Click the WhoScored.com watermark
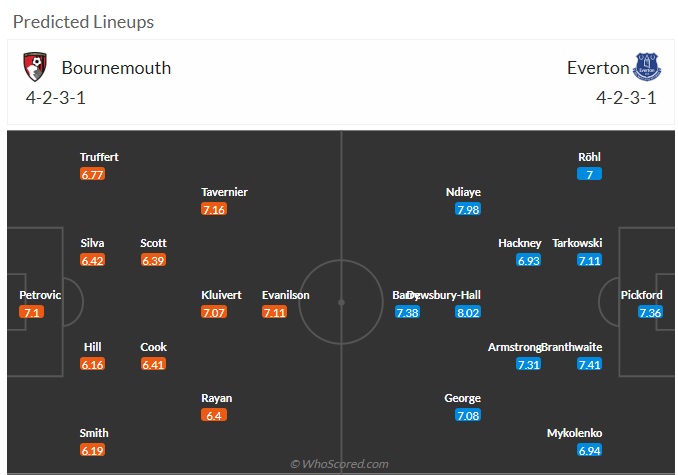The width and height of the screenshot is (678, 475). tap(339, 464)
